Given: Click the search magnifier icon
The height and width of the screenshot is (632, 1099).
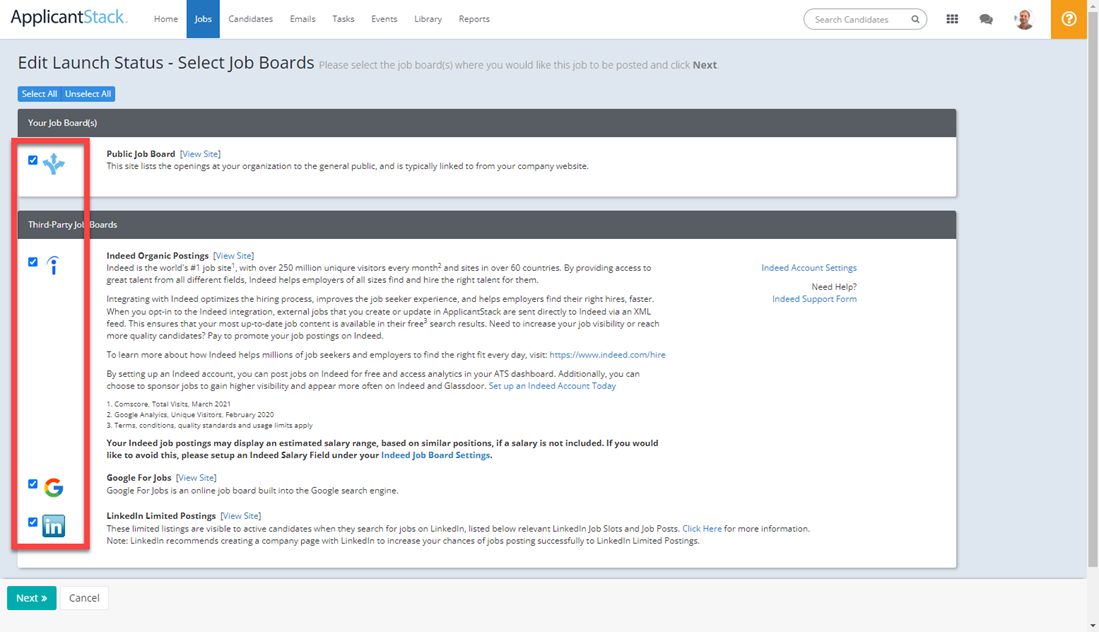Looking at the screenshot, I should [x=915, y=18].
